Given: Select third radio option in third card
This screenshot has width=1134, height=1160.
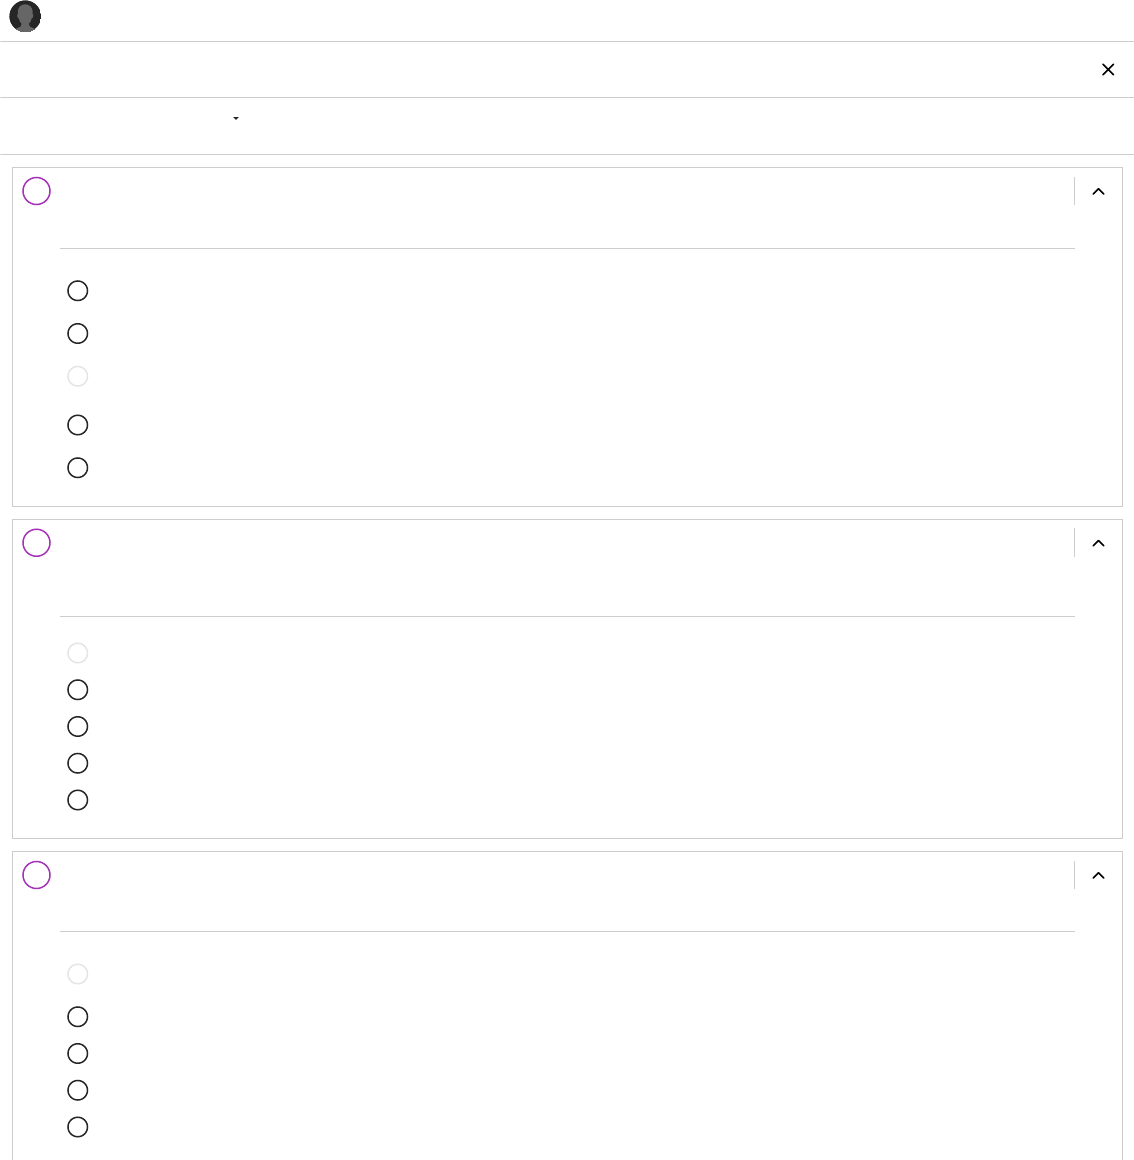Looking at the screenshot, I should pos(78,1054).
